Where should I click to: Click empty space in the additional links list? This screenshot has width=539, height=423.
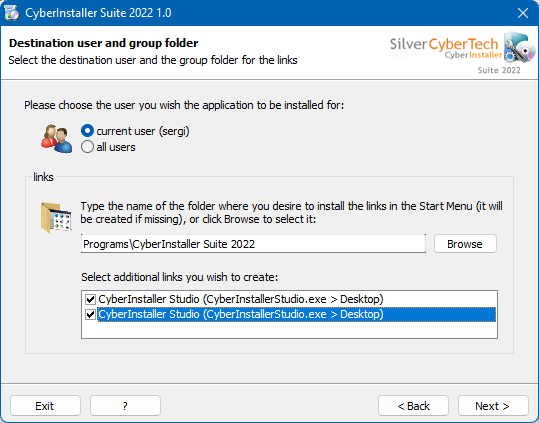pos(289,330)
